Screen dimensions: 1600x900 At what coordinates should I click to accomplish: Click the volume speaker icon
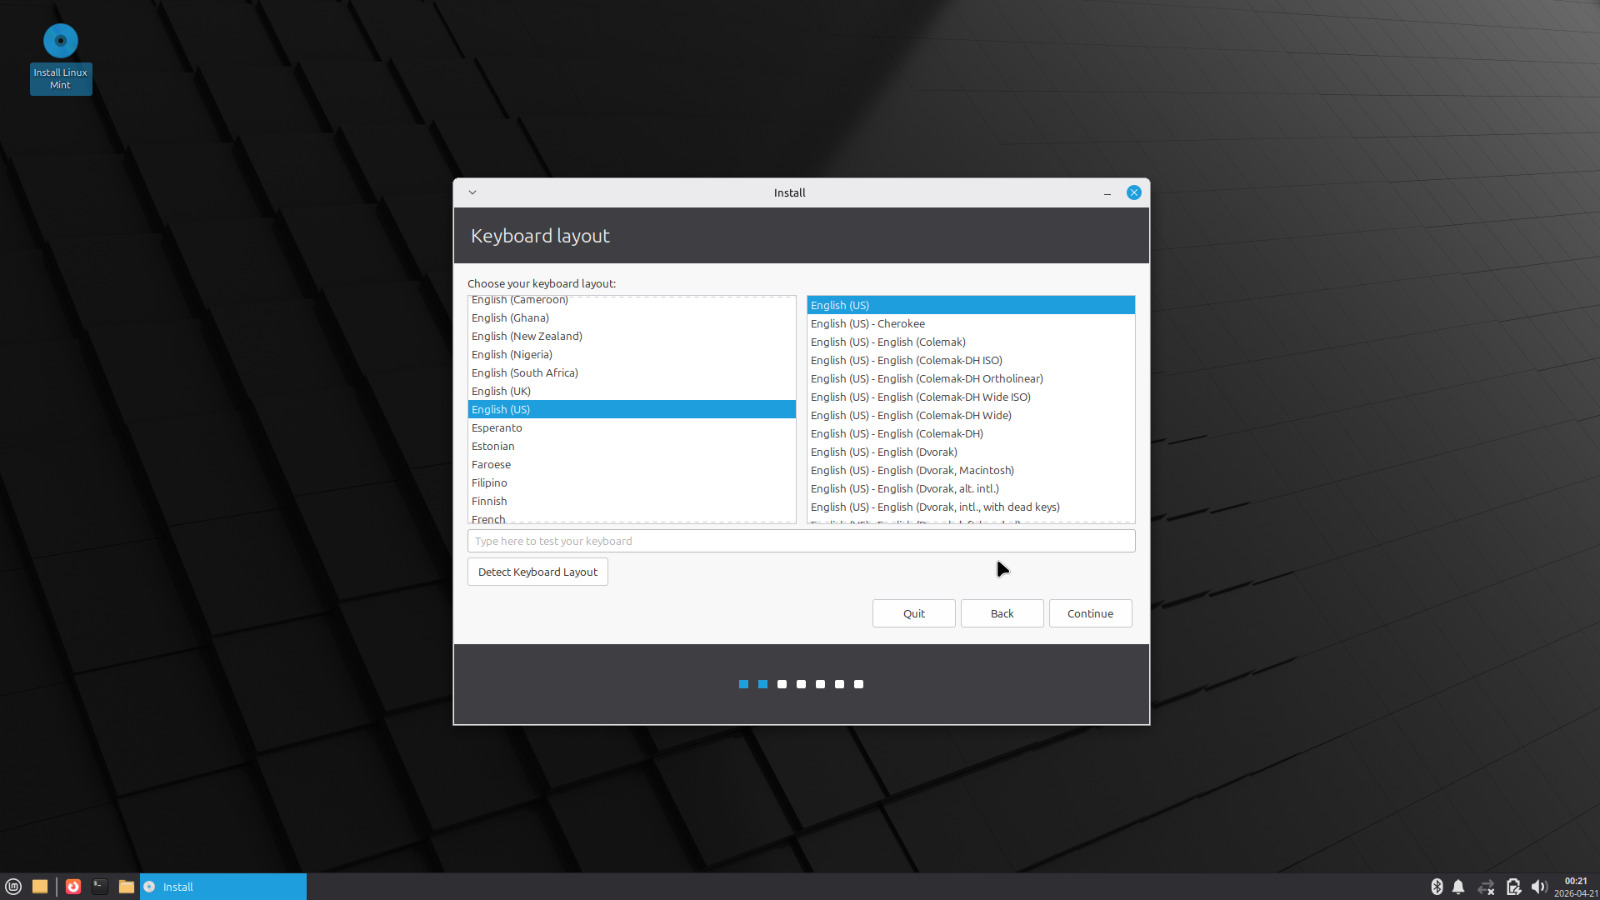click(1538, 886)
